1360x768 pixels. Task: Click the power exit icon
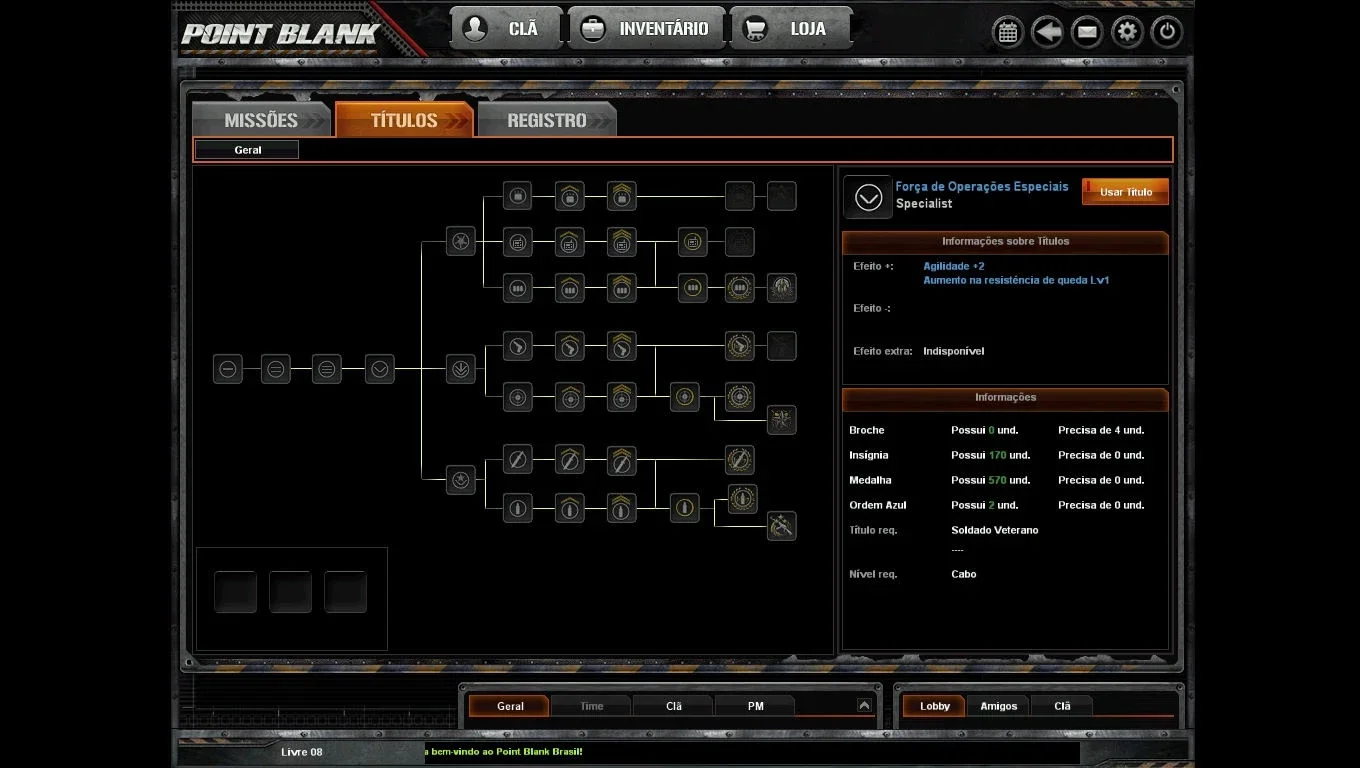(1167, 32)
